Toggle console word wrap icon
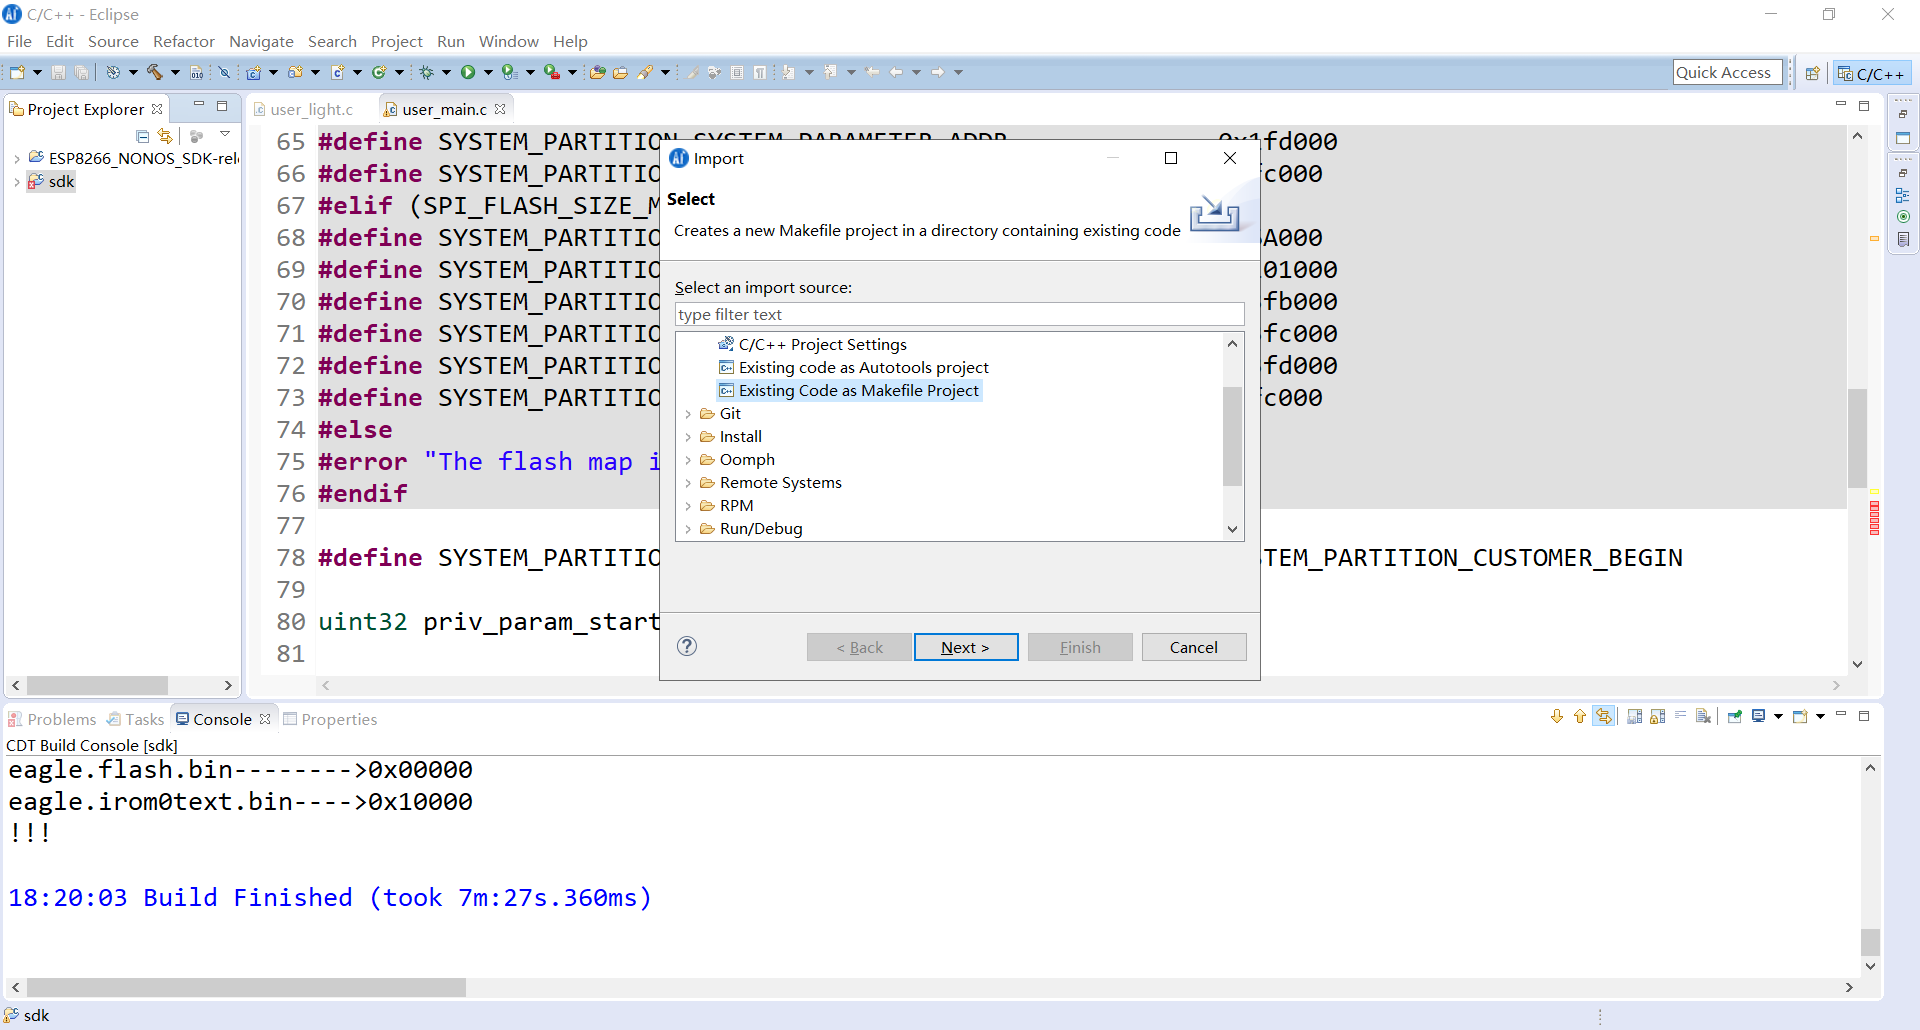This screenshot has width=1920, height=1030. point(1680,716)
